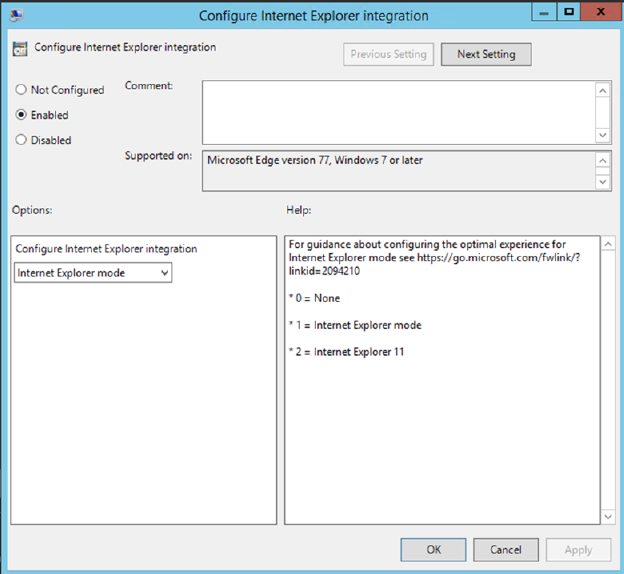Click the dialog system icon in title bar

tap(17, 15)
